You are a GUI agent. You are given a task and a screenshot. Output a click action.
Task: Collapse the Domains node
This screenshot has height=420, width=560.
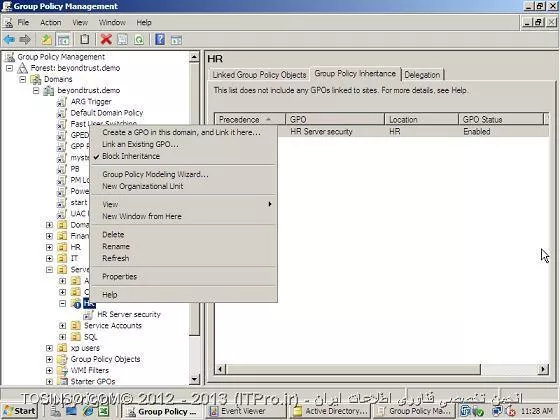(x=22, y=79)
